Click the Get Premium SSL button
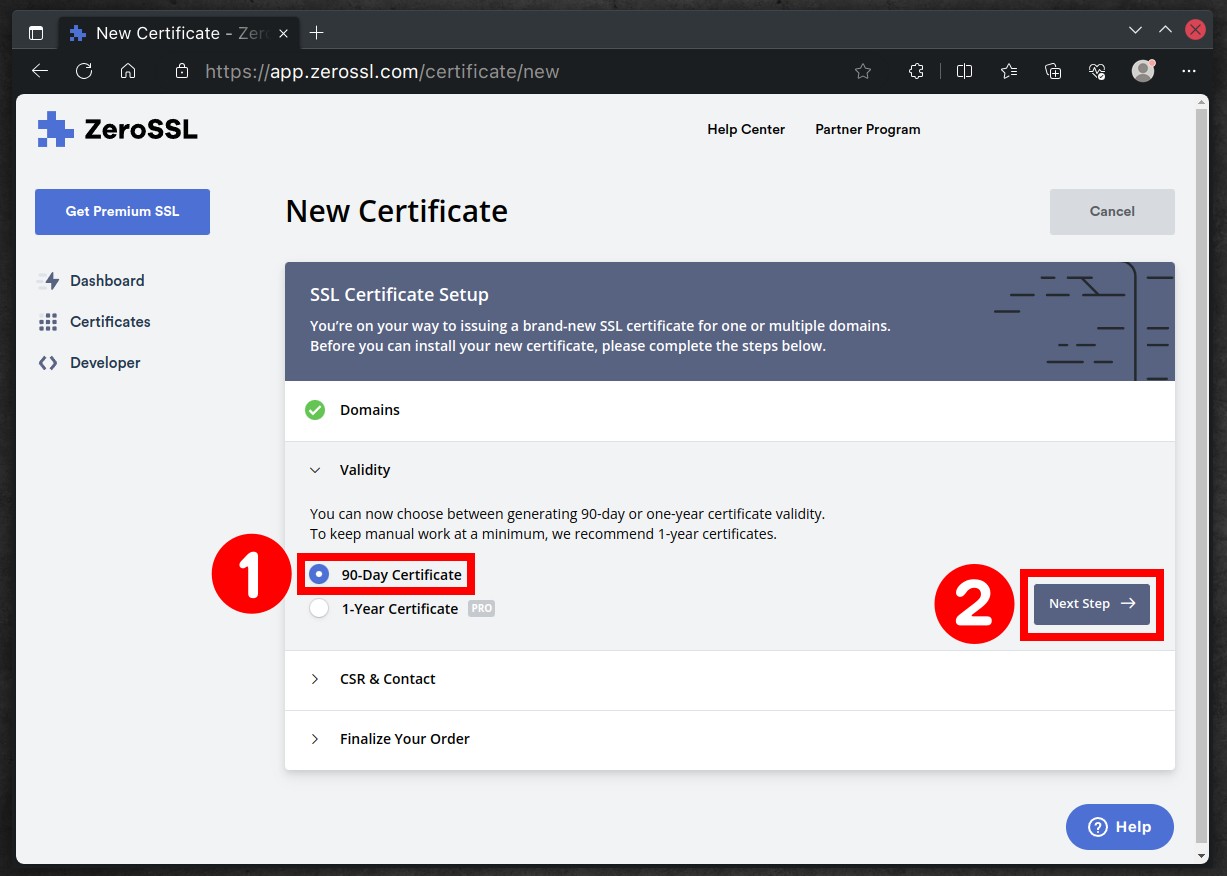This screenshot has height=876, width=1227. [x=122, y=212]
